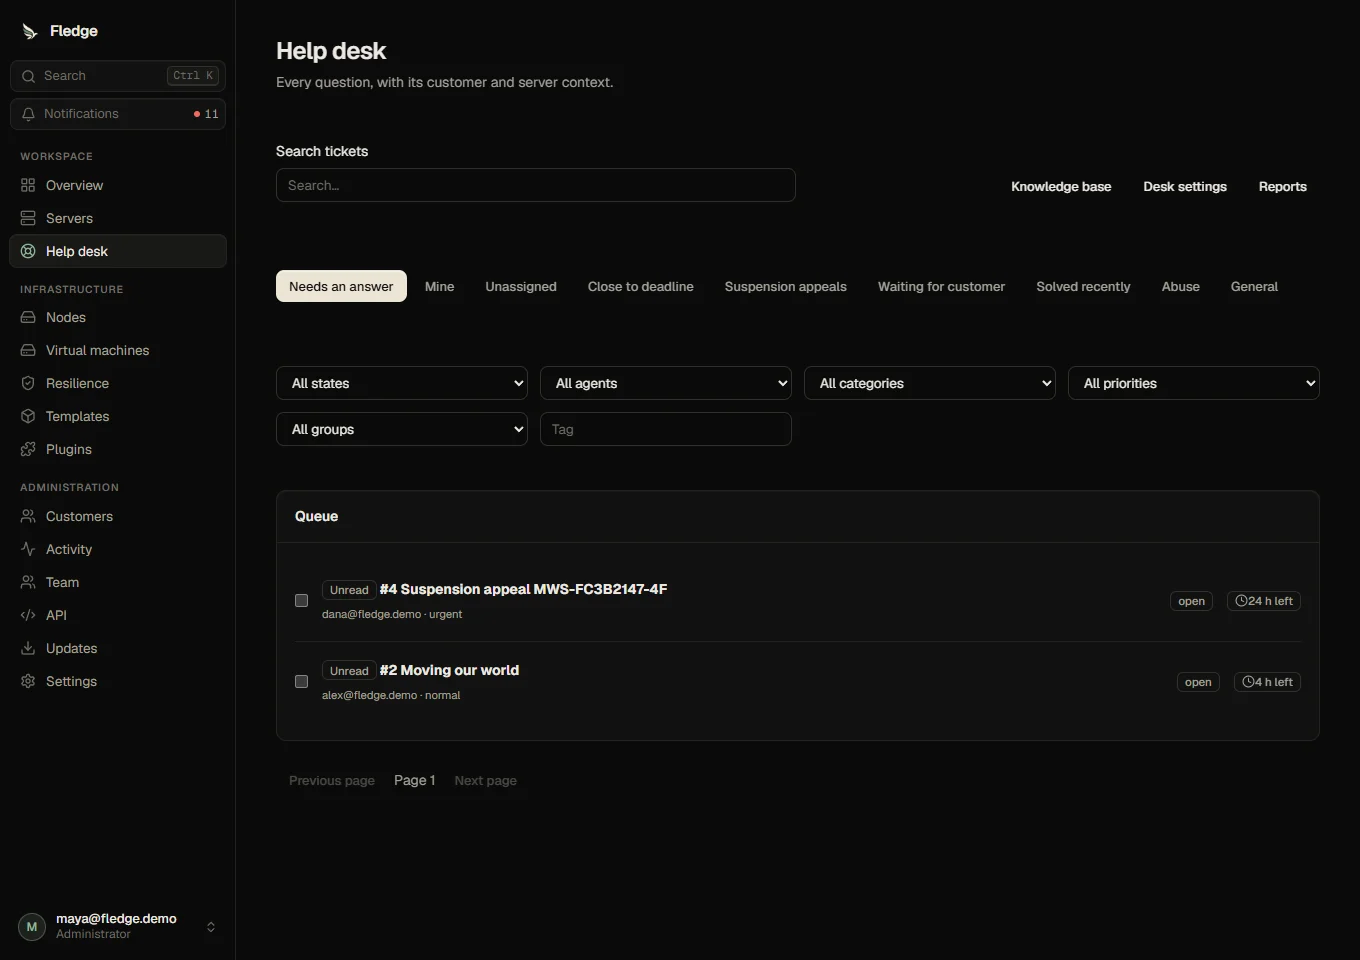Switch to the Suspension appeals tab
The height and width of the screenshot is (960, 1360).
[x=786, y=286]
